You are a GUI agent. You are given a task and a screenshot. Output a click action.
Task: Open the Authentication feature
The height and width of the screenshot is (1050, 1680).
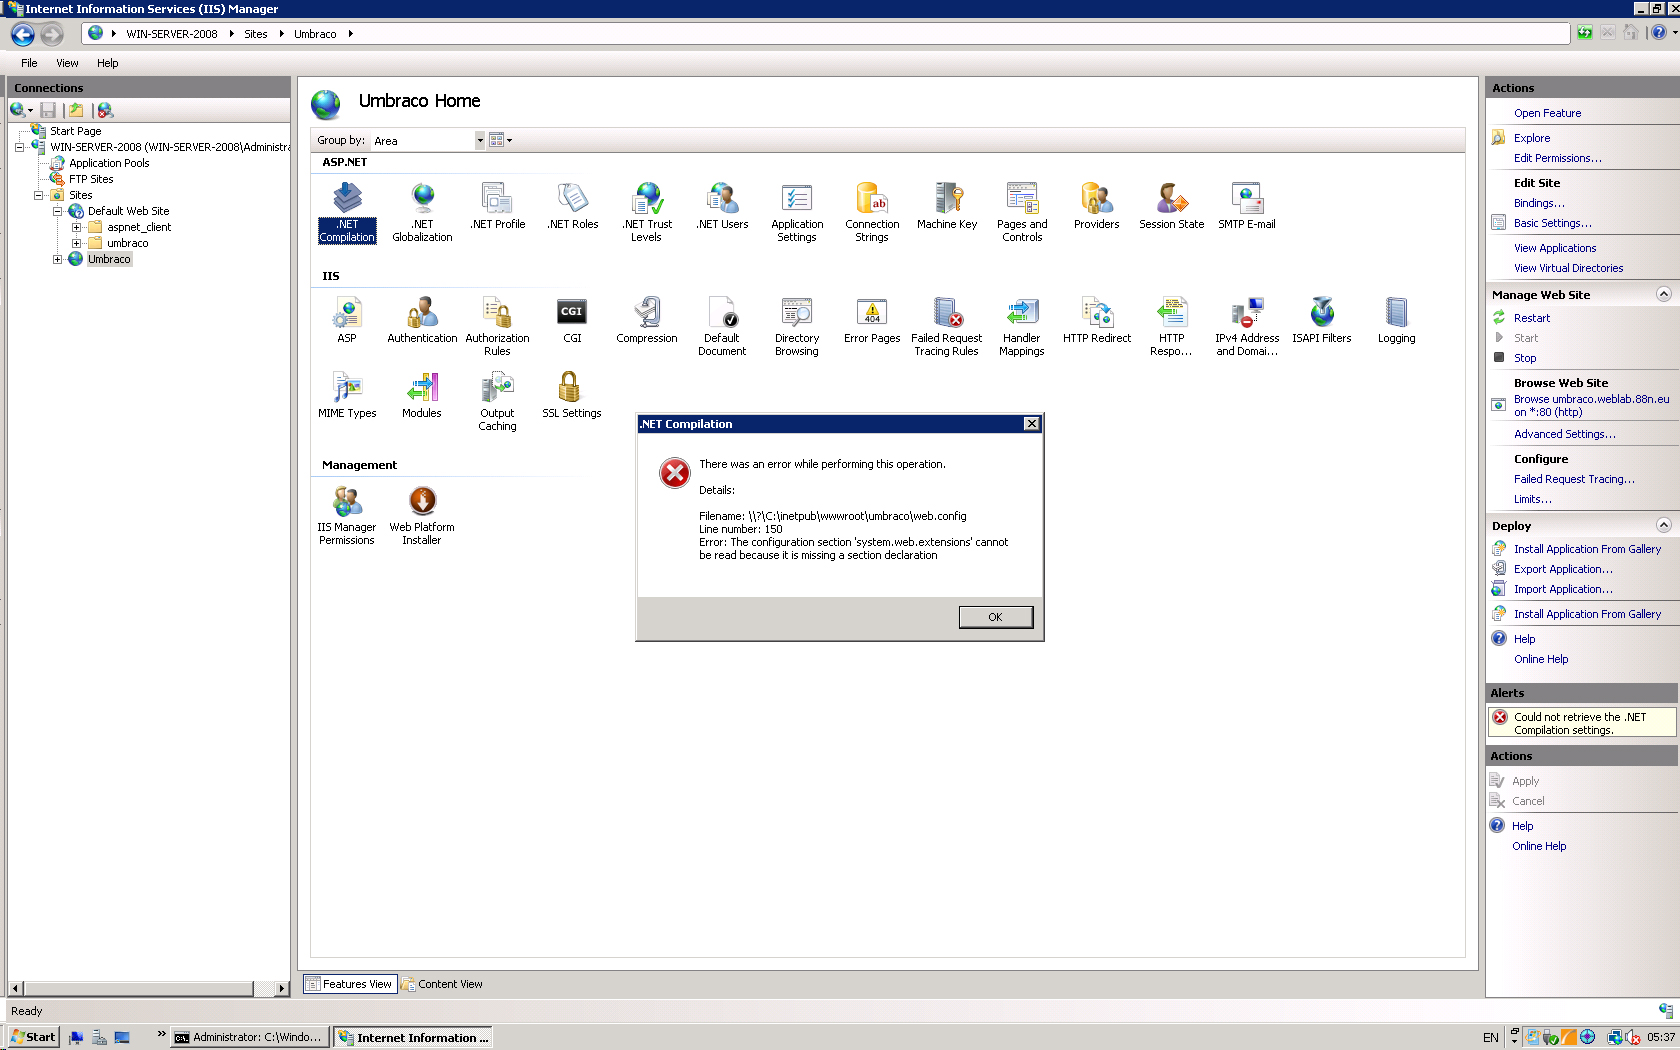(422, 320)
